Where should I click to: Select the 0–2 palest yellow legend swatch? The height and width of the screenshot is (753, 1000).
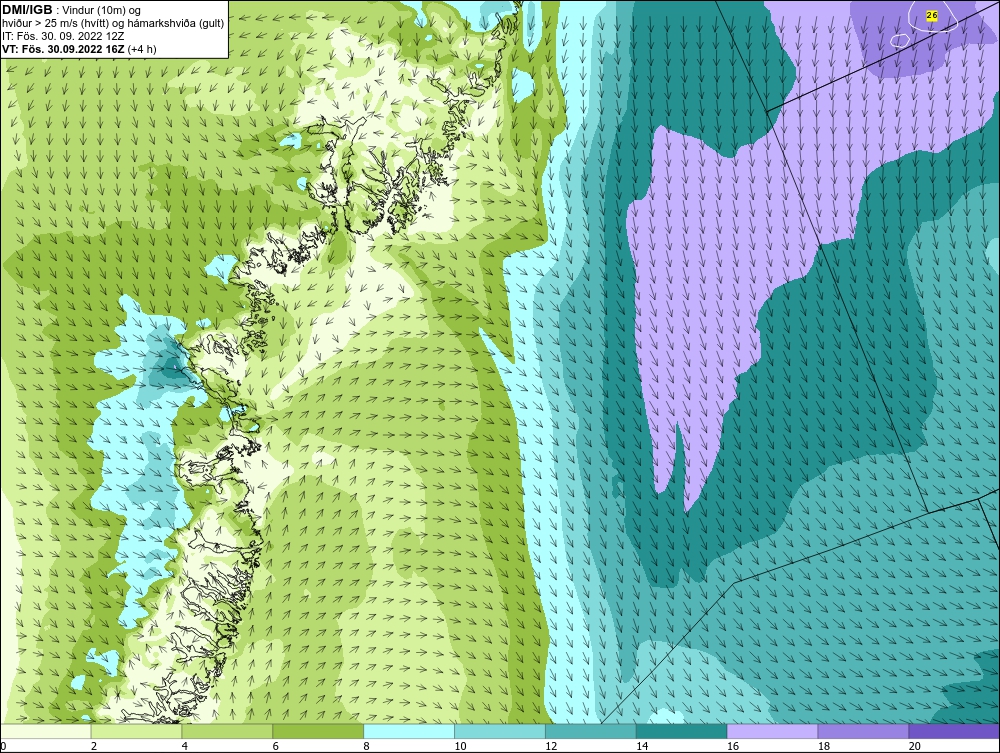pyautogui.click(x=46, y=731)
